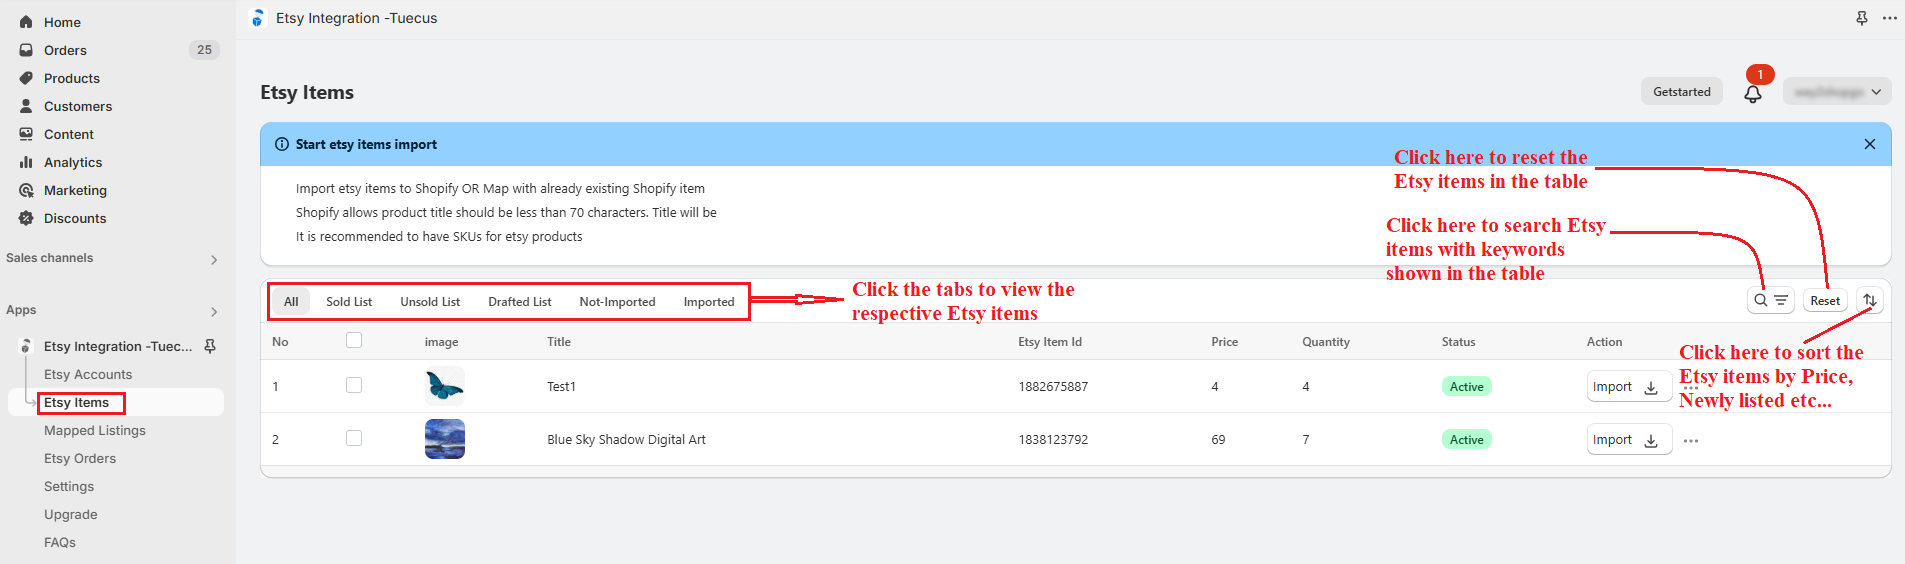1905x564 pixels.
Task: Click the Getstarted button
Action: (x=1682, y=91)
